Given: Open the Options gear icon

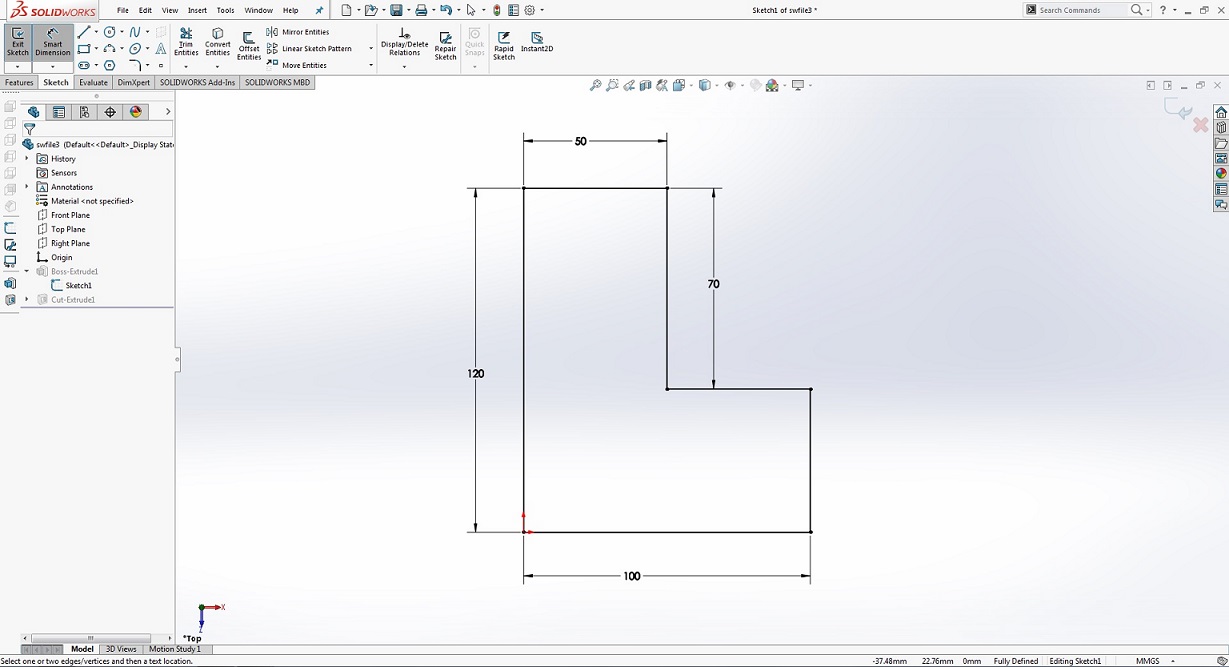Looking at the screenshot, I should point(530,10).
